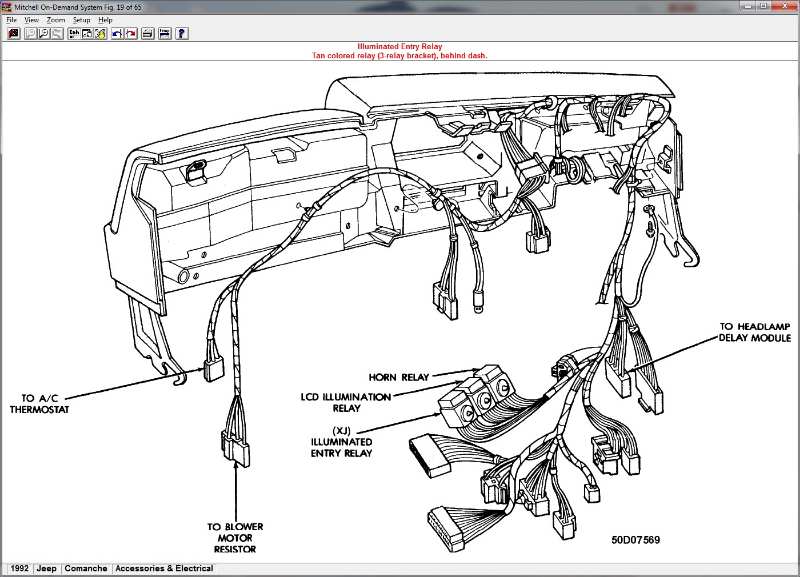Expand the Zoom menu
This screenshot has width=800, height=577.
pyautogui.click(x=56, y=20)
